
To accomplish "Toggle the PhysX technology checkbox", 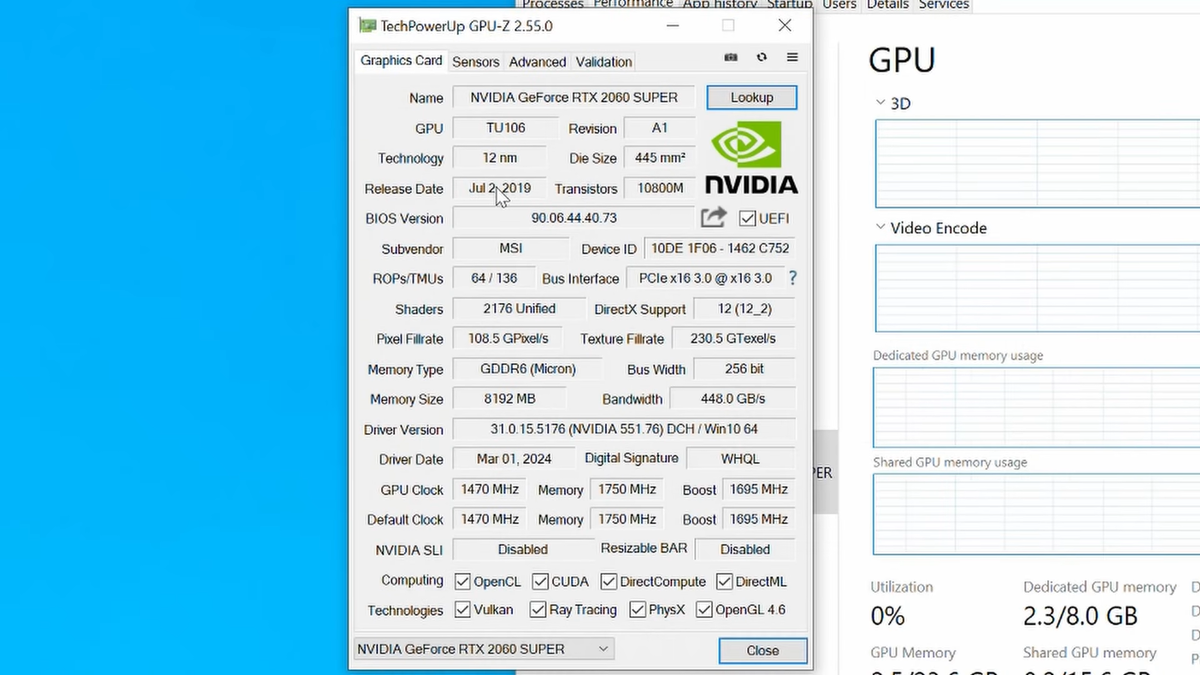I will (x=637, y=609).
